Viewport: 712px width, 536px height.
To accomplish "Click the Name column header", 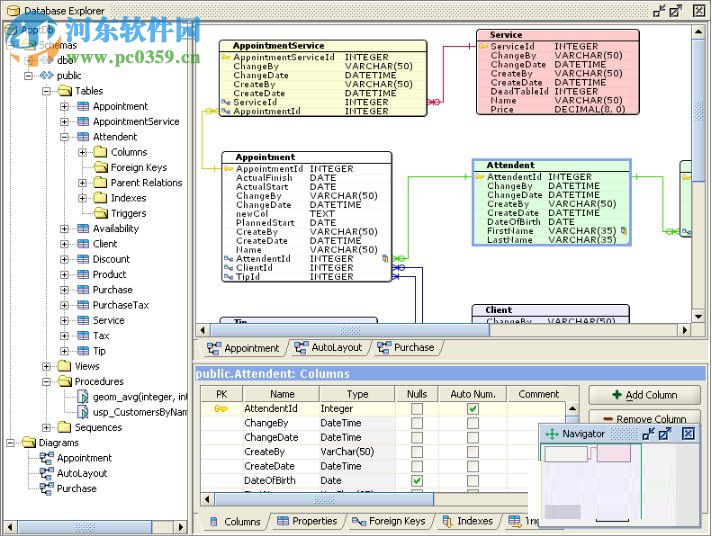I will [282, 394].
